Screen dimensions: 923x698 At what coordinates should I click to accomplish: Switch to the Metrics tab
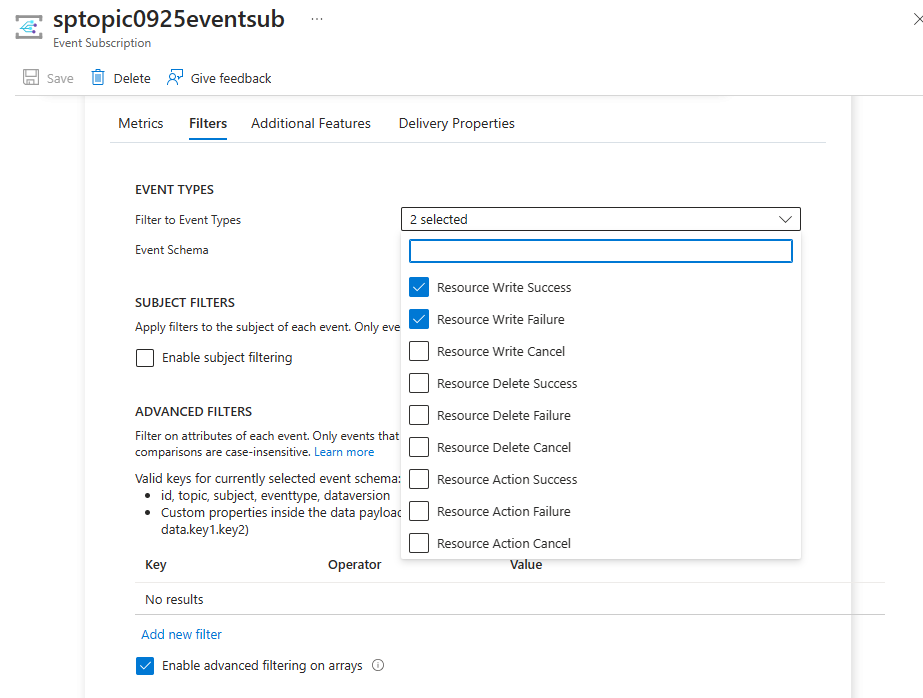141,124
